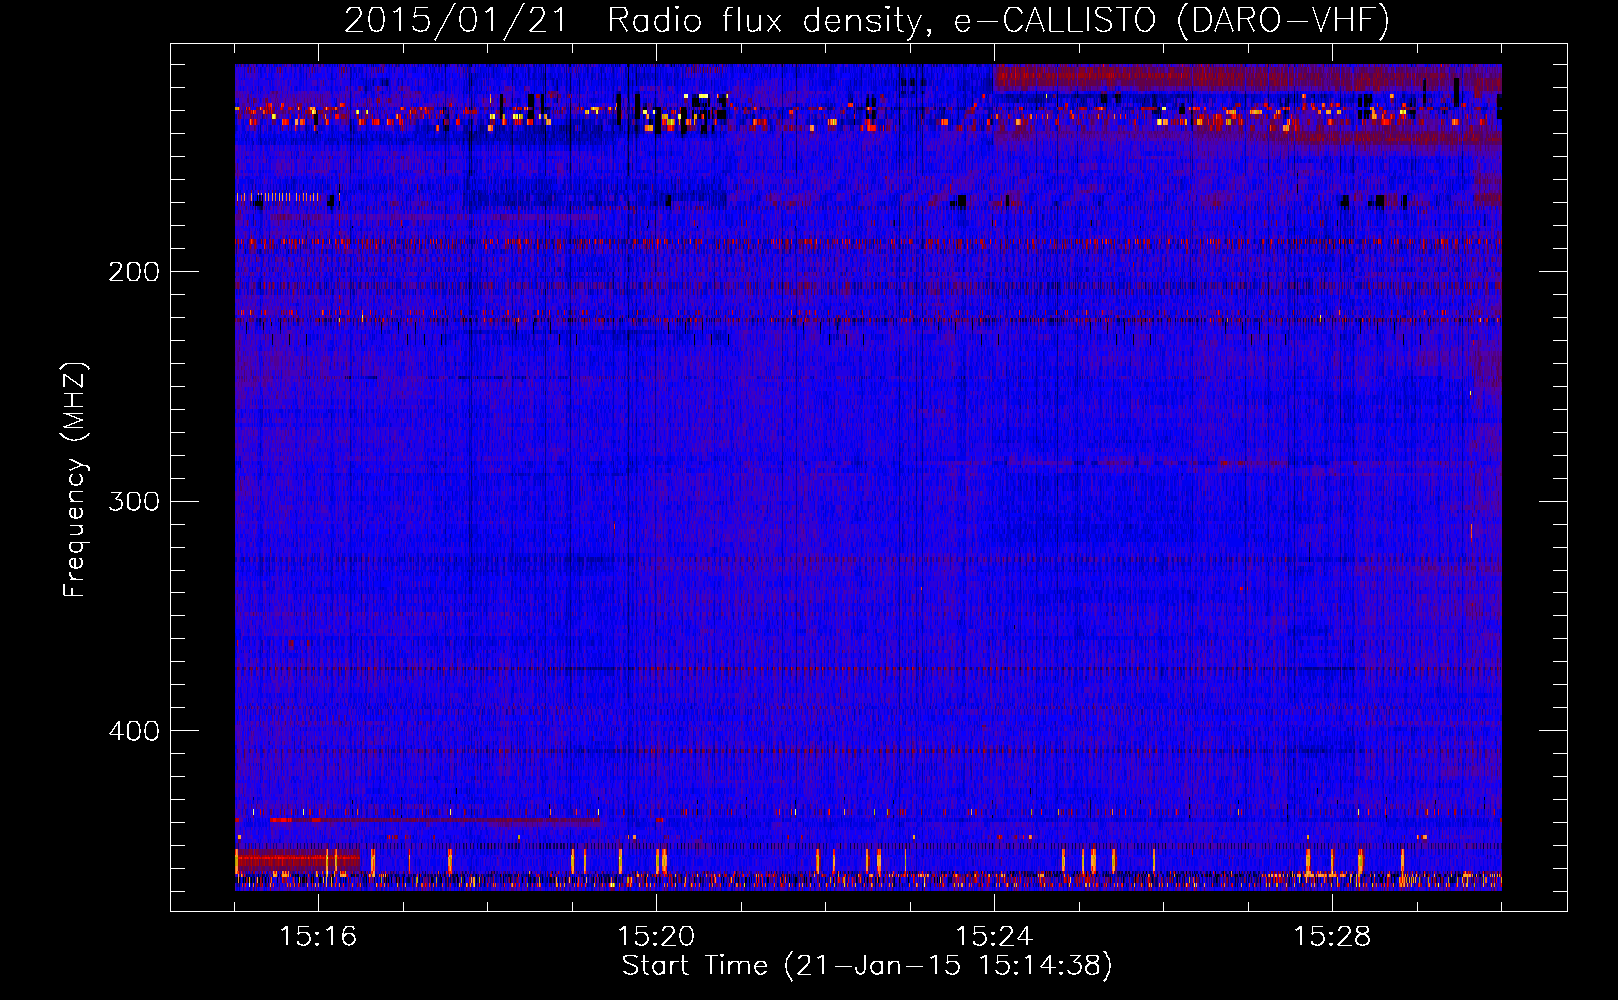The image size is (1618, 1000).
Task: Click the 2015/01/21 date in the title
Action: pyautogui.click(x=455, y=21)
